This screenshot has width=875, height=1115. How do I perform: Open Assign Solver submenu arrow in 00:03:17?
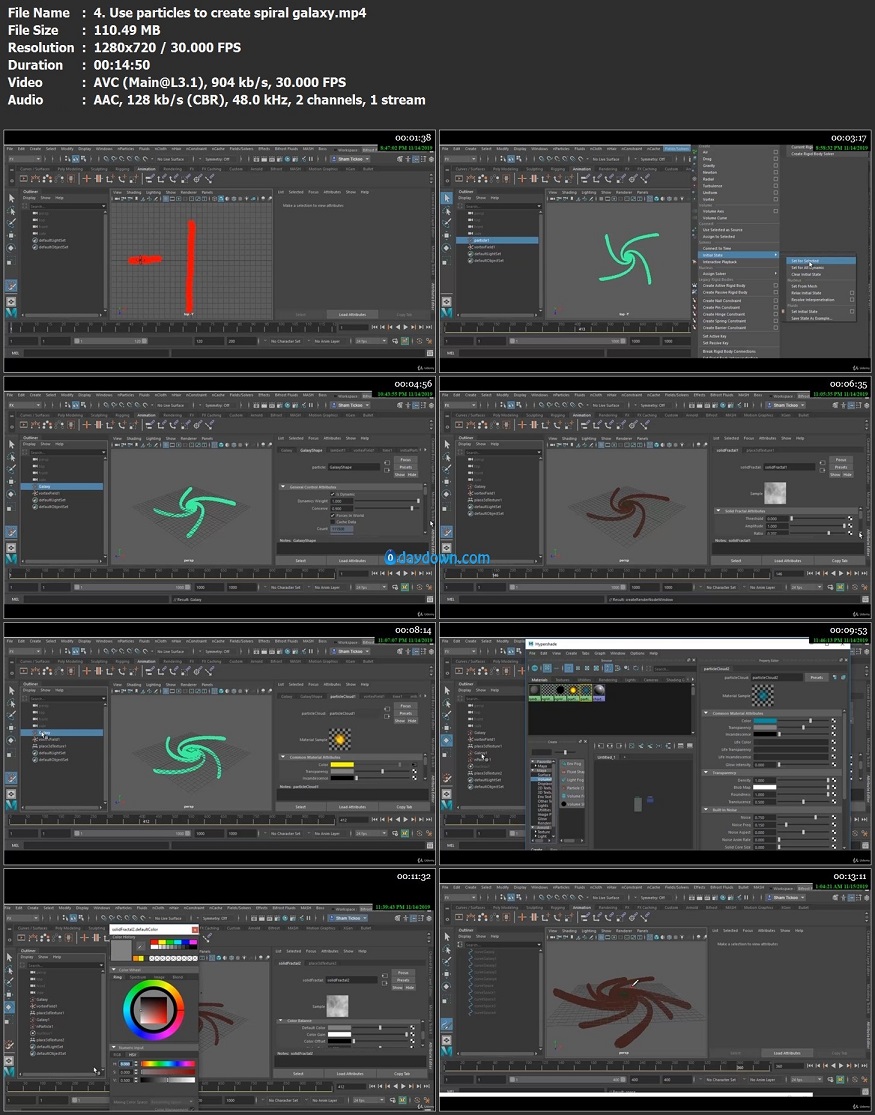(x=775, y=273)
